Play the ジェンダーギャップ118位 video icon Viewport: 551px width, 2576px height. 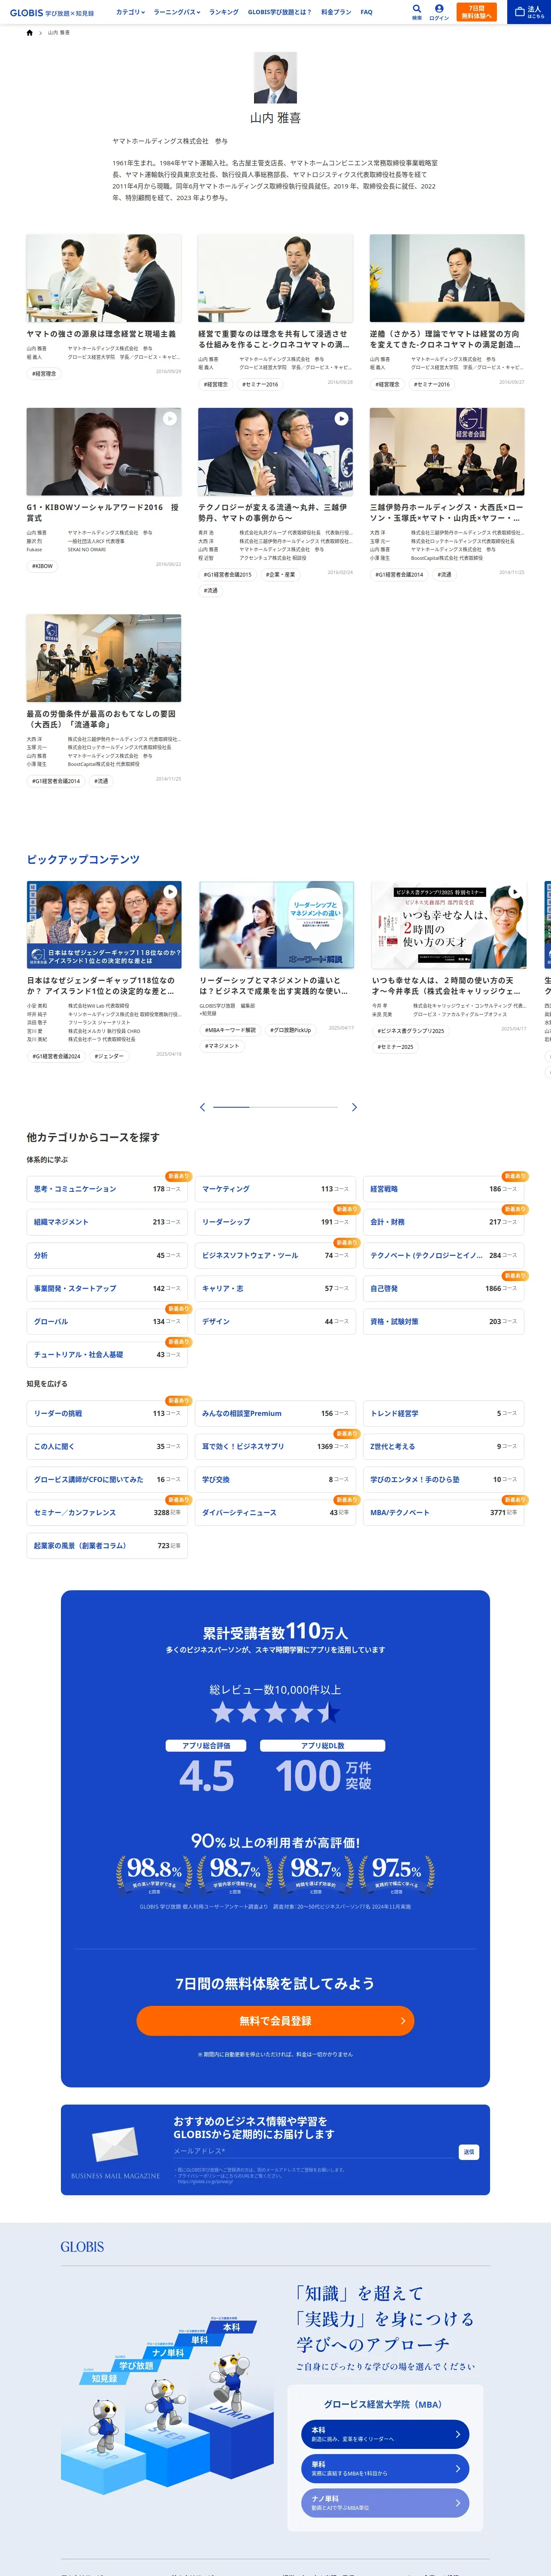click(170, 892)
